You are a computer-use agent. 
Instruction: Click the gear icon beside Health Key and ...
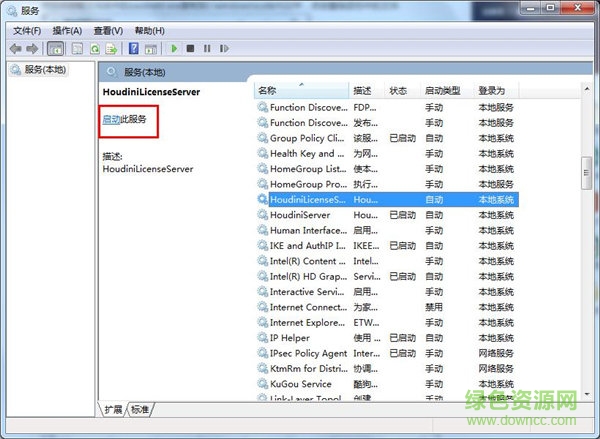point(262,153)
